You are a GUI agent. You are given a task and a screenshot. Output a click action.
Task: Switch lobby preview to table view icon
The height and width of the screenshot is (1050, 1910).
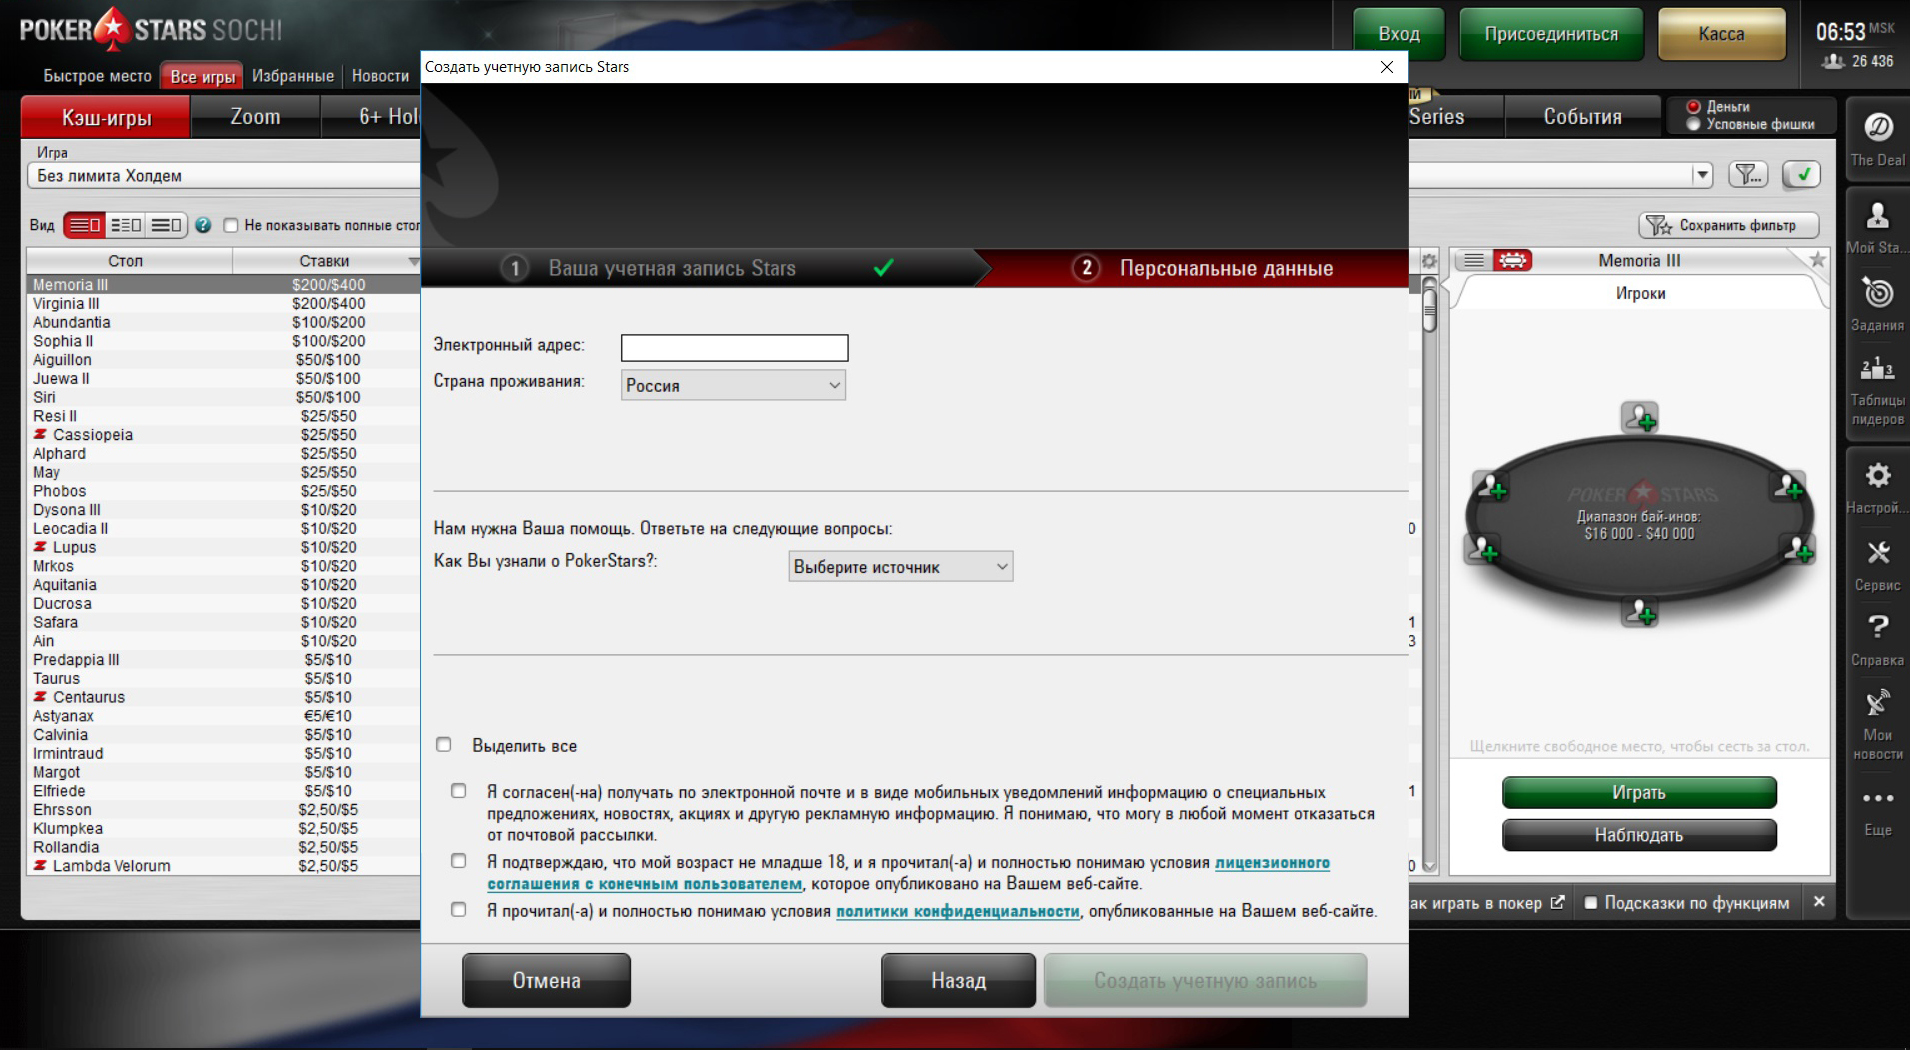[1513, 260]
